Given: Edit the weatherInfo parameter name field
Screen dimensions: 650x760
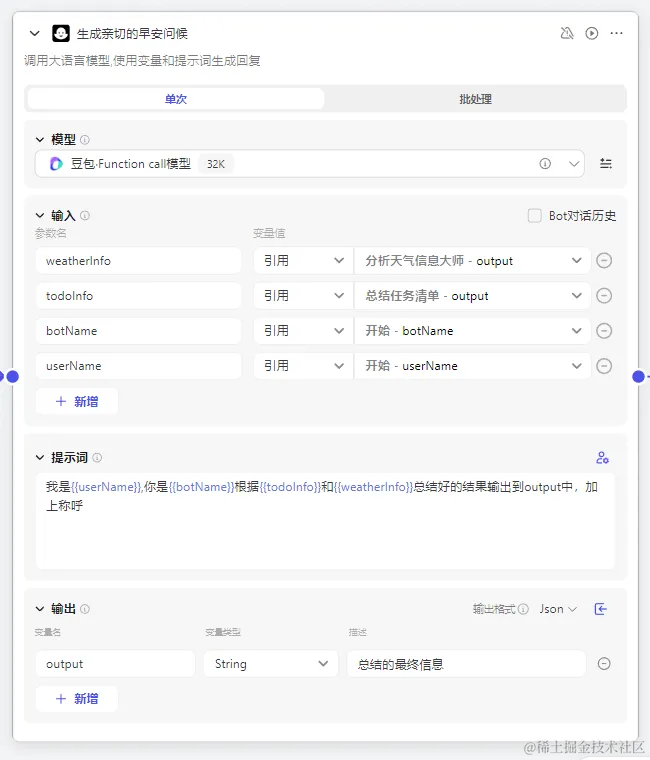Looking at the screenshot, I should tap(139, 261).
